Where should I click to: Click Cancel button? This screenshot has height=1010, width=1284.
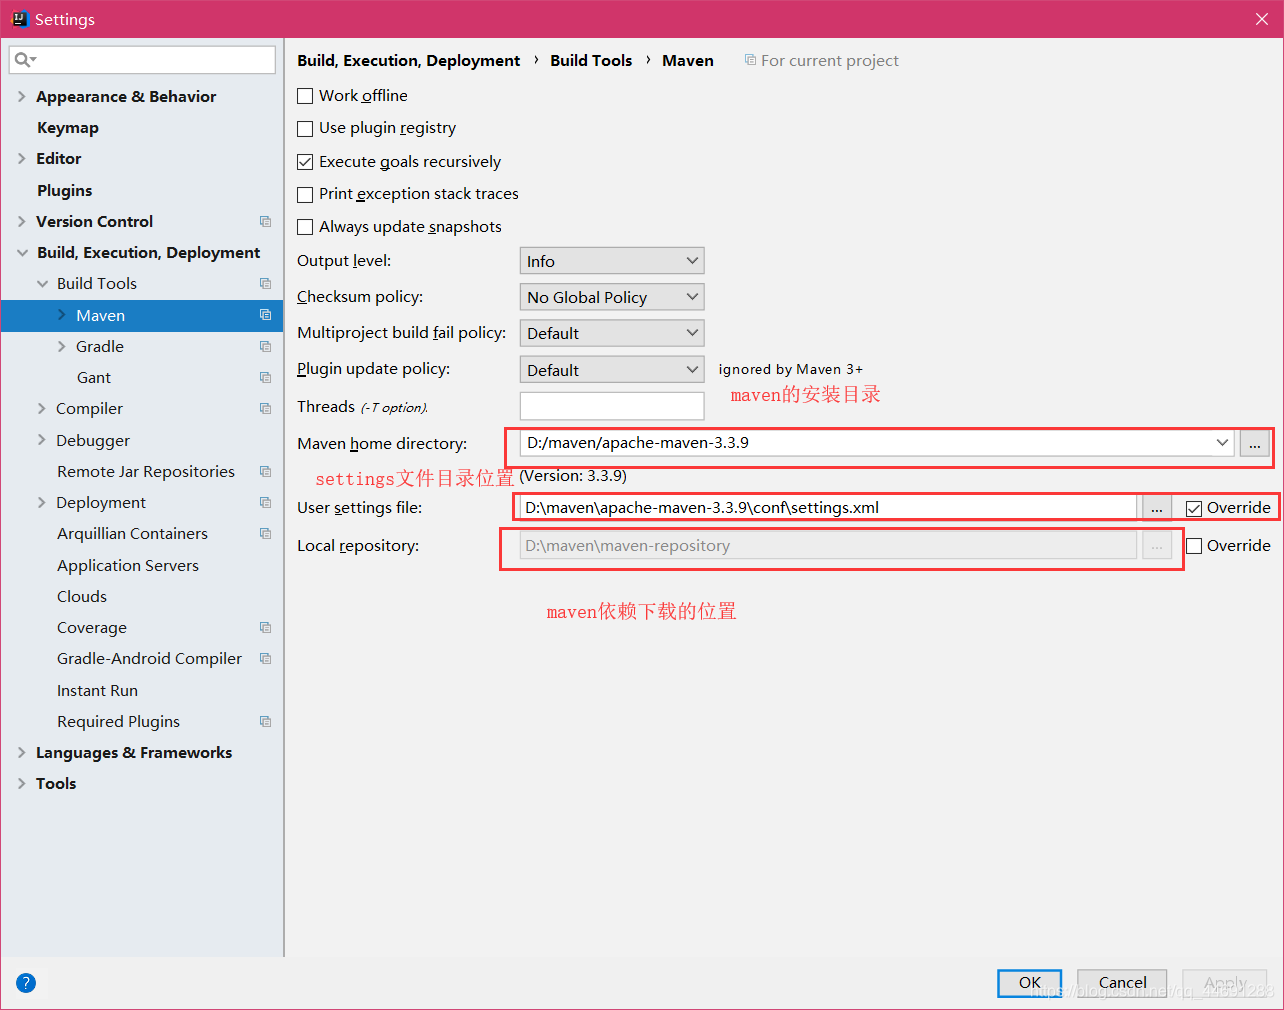(1122, 983)
